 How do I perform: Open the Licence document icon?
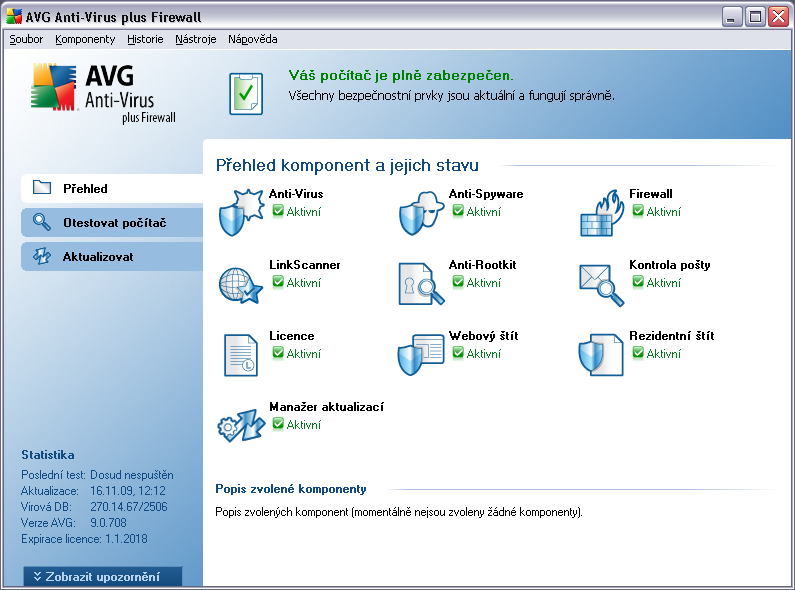pos(241,355)
